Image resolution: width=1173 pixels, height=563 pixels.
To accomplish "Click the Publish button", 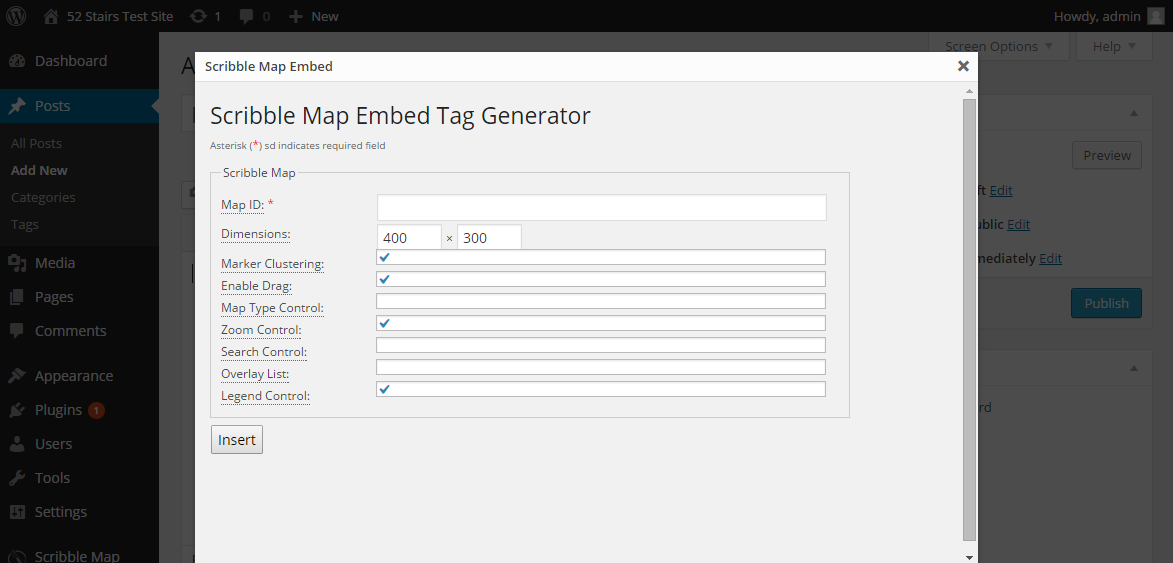I will click(x=1106, y=303).
